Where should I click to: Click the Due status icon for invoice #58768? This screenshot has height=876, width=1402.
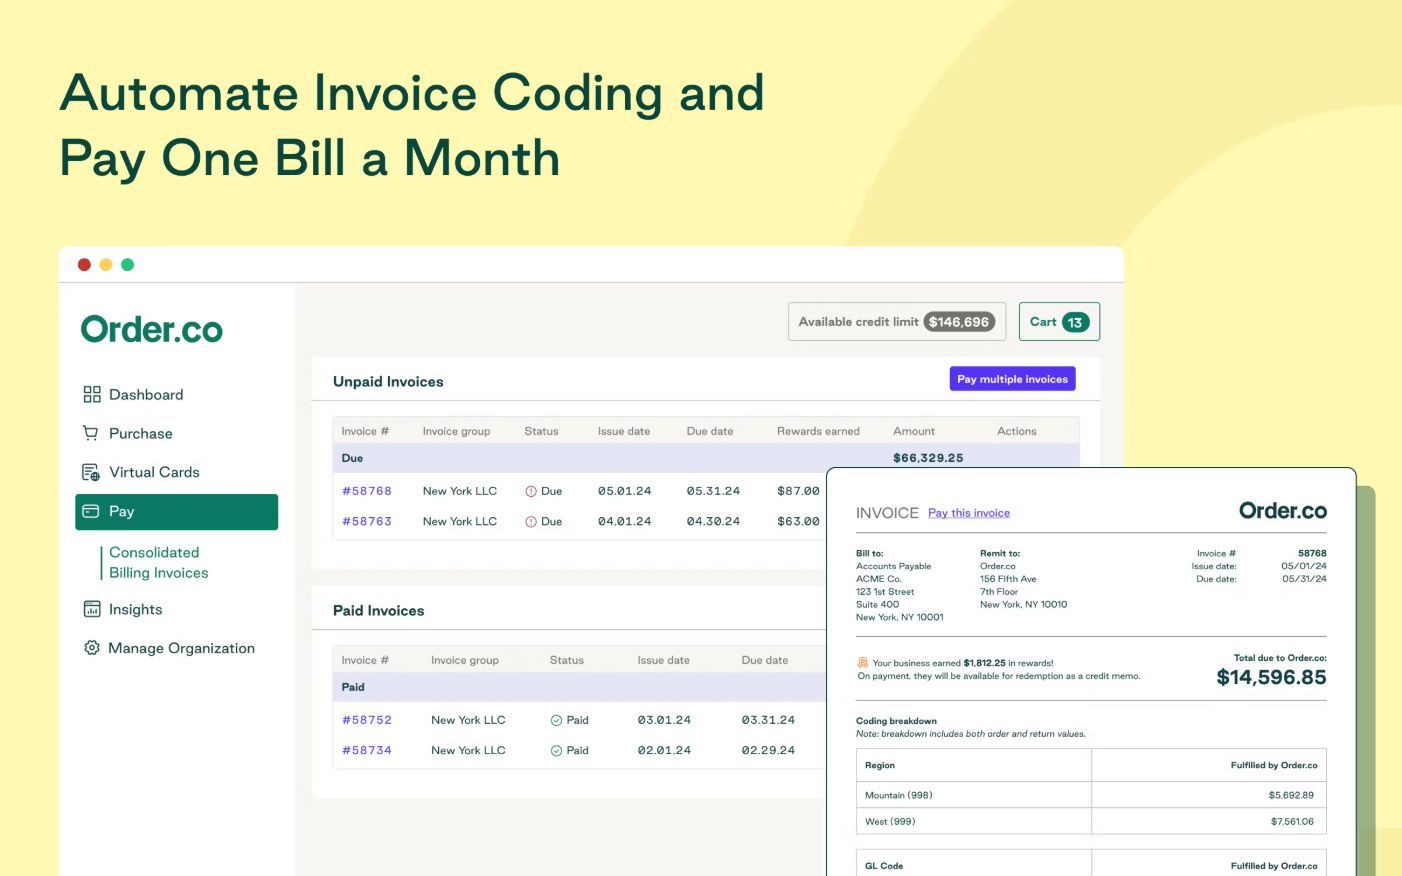pos(531,491)
